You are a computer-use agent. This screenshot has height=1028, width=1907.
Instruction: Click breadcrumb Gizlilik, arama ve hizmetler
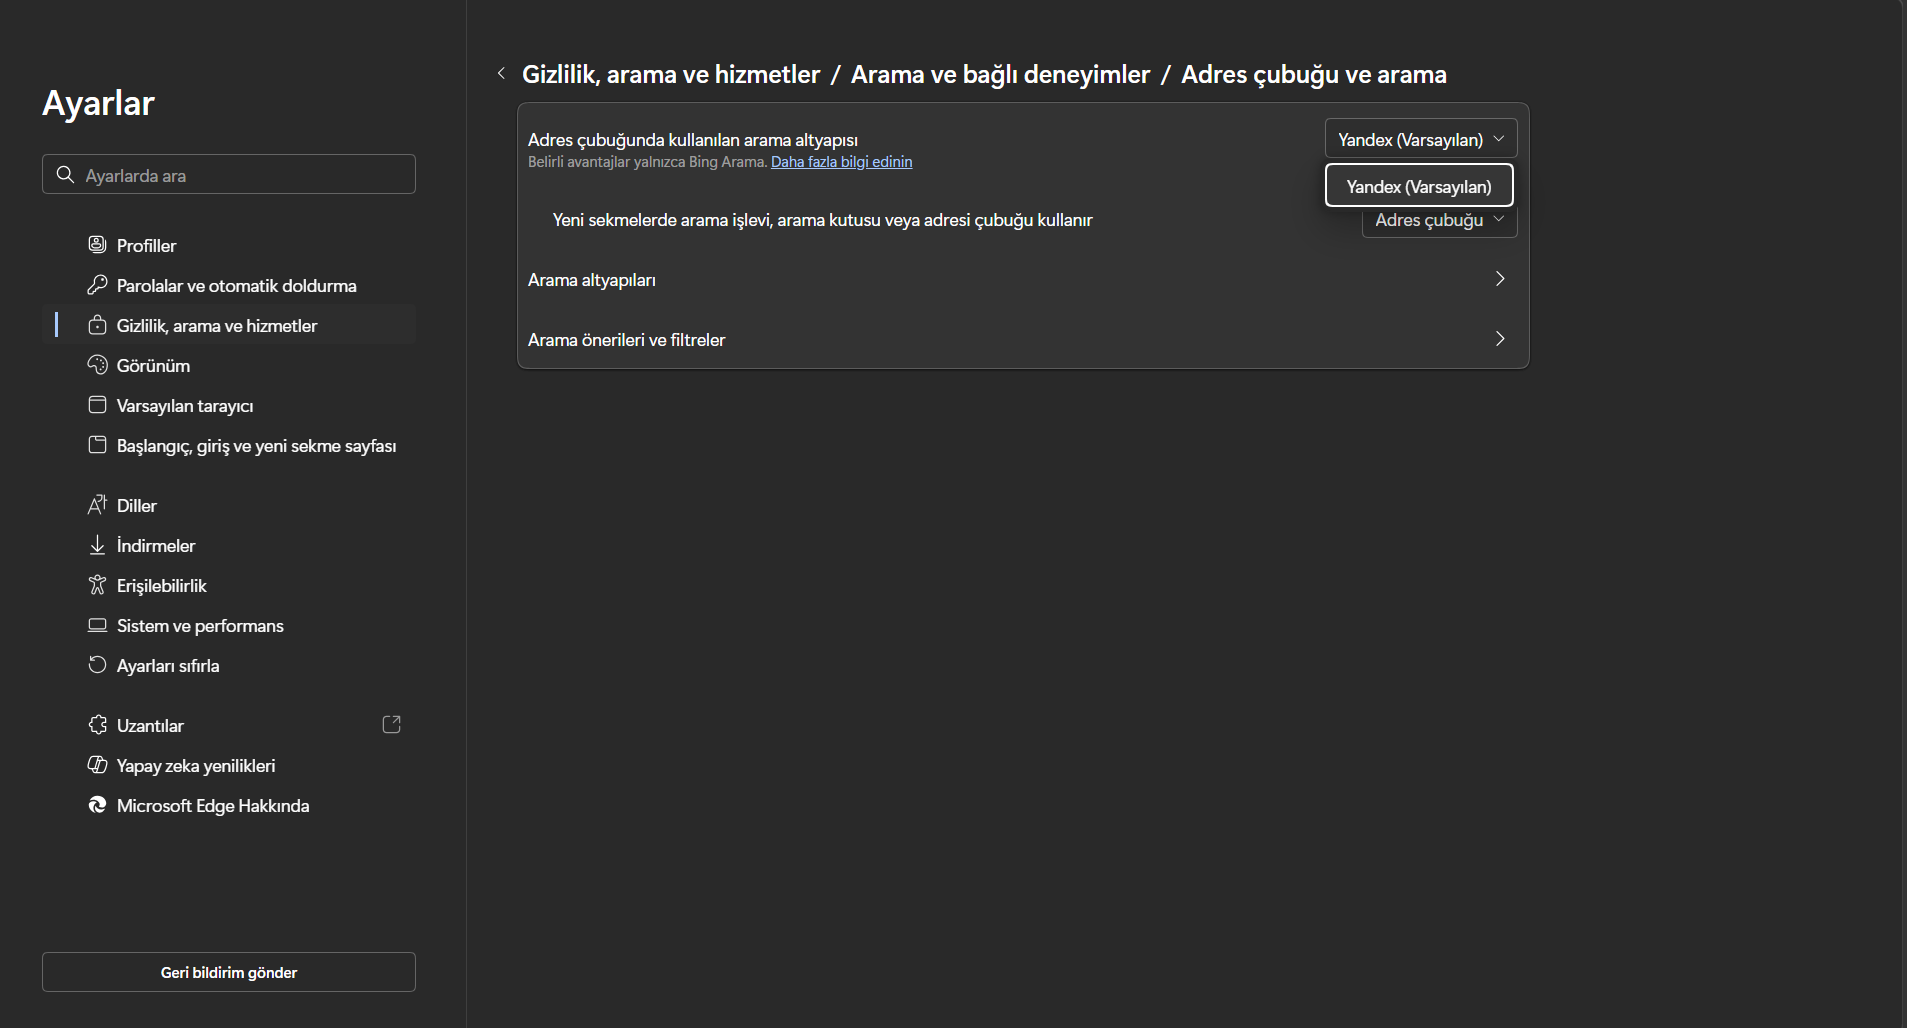(671, 75)
